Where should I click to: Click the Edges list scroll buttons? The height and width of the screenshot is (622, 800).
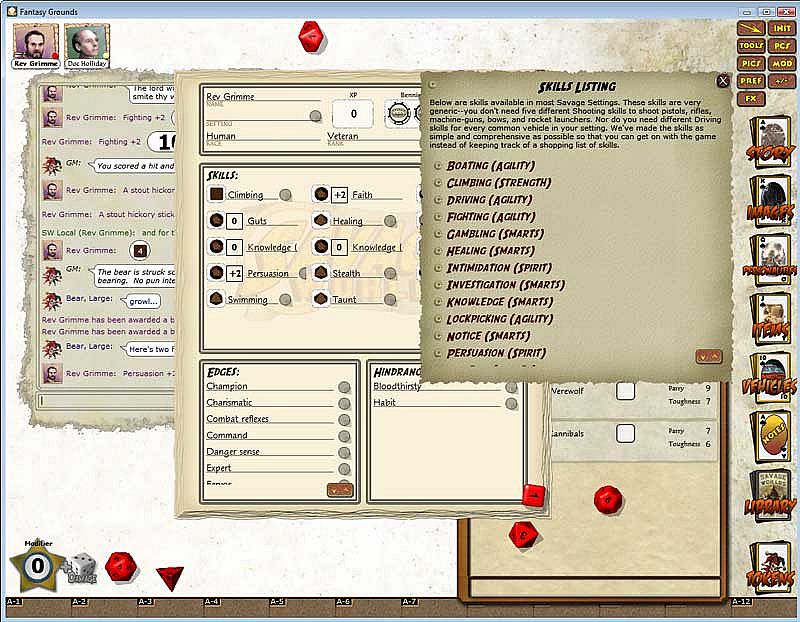point(340,490)
